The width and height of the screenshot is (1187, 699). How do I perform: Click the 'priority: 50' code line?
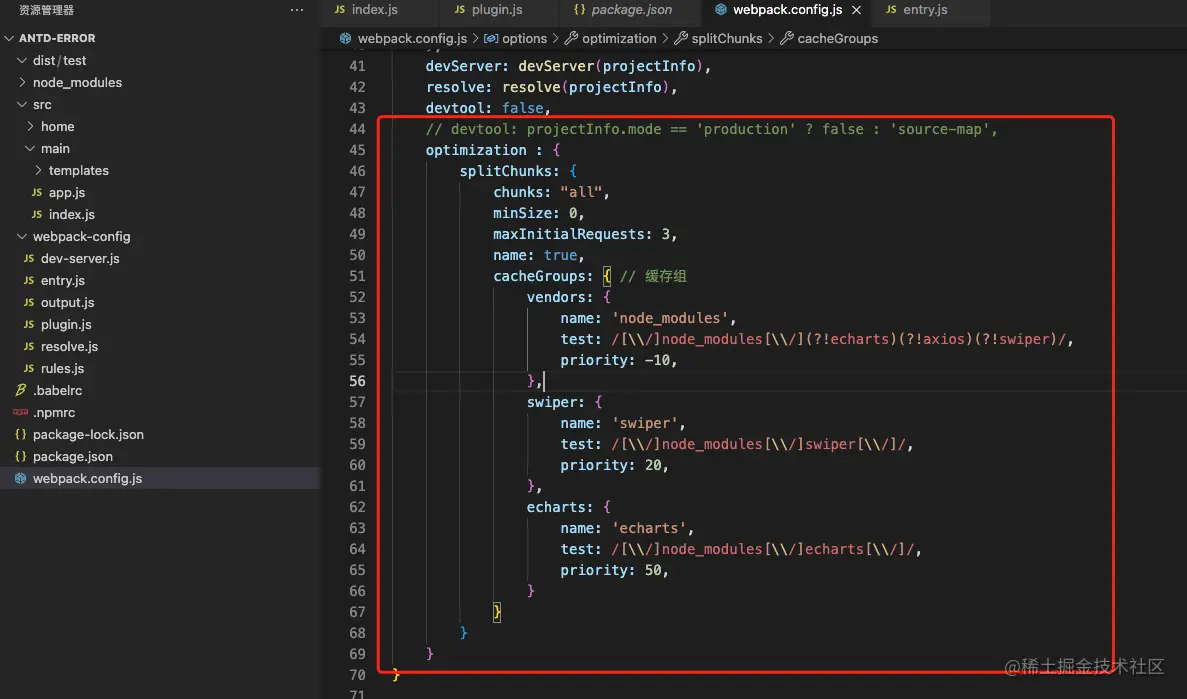click(615, 570)
